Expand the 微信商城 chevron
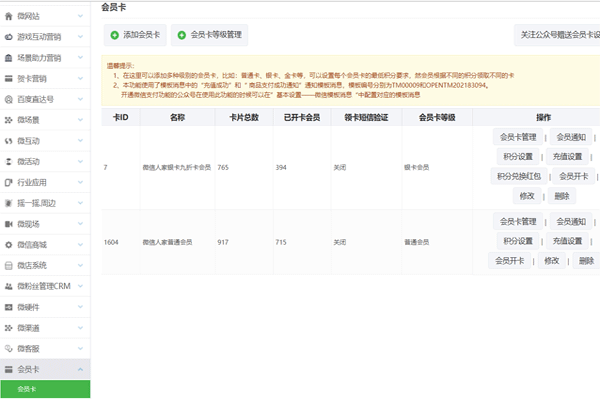 [80, 245]
